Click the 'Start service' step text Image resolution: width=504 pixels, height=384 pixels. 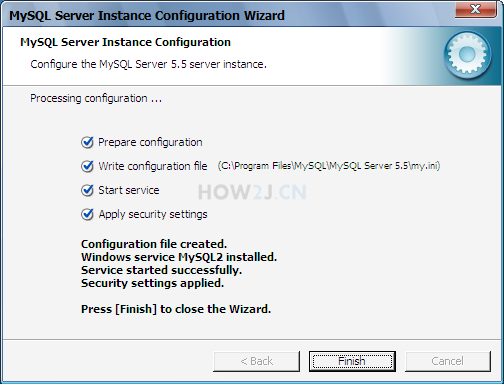(129, 190)
